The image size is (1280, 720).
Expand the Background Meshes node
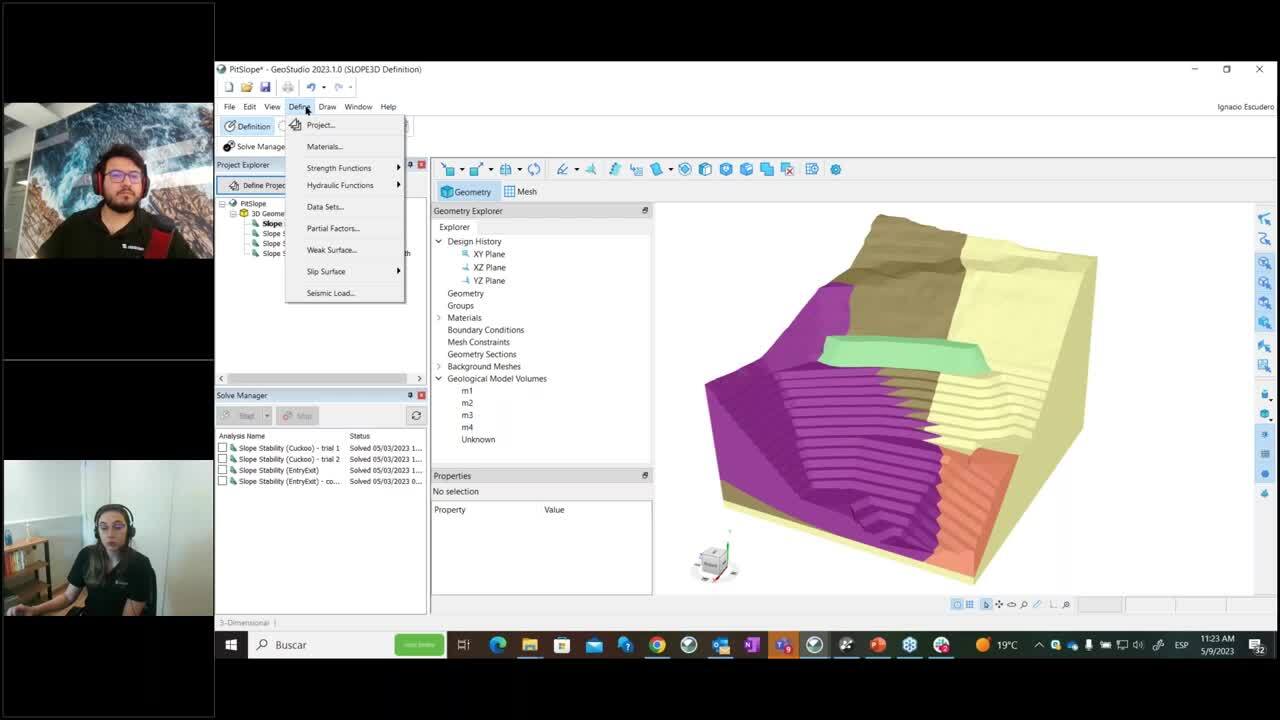(x=438, y=367)
